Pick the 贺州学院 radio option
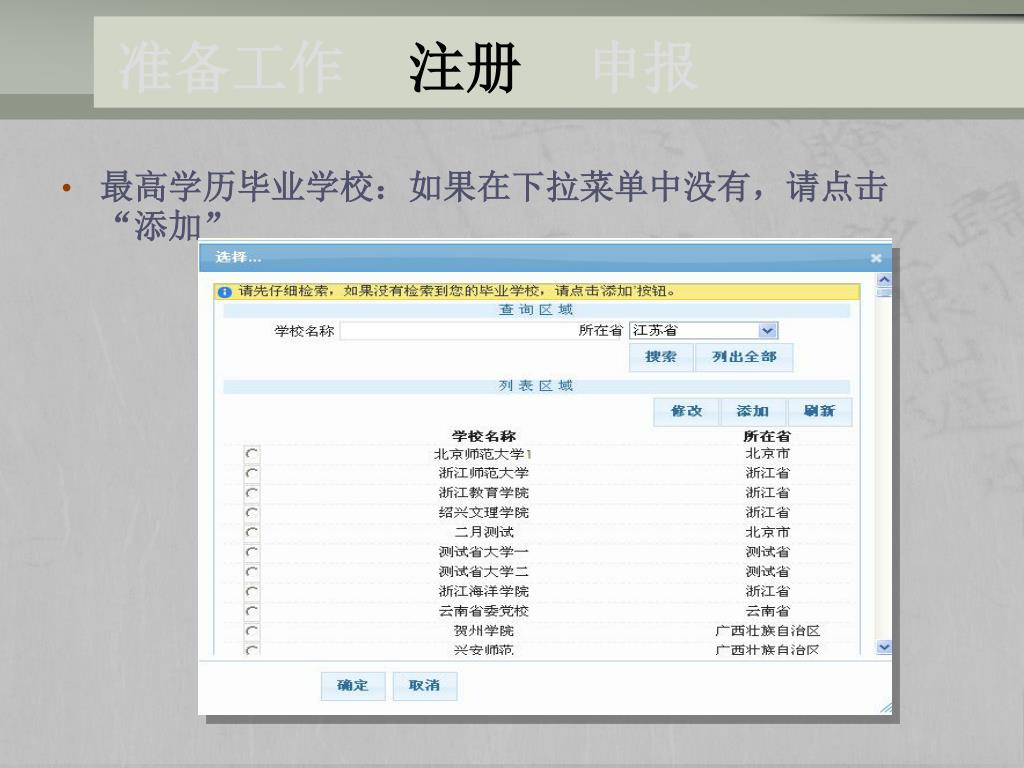 click(251, 631)
